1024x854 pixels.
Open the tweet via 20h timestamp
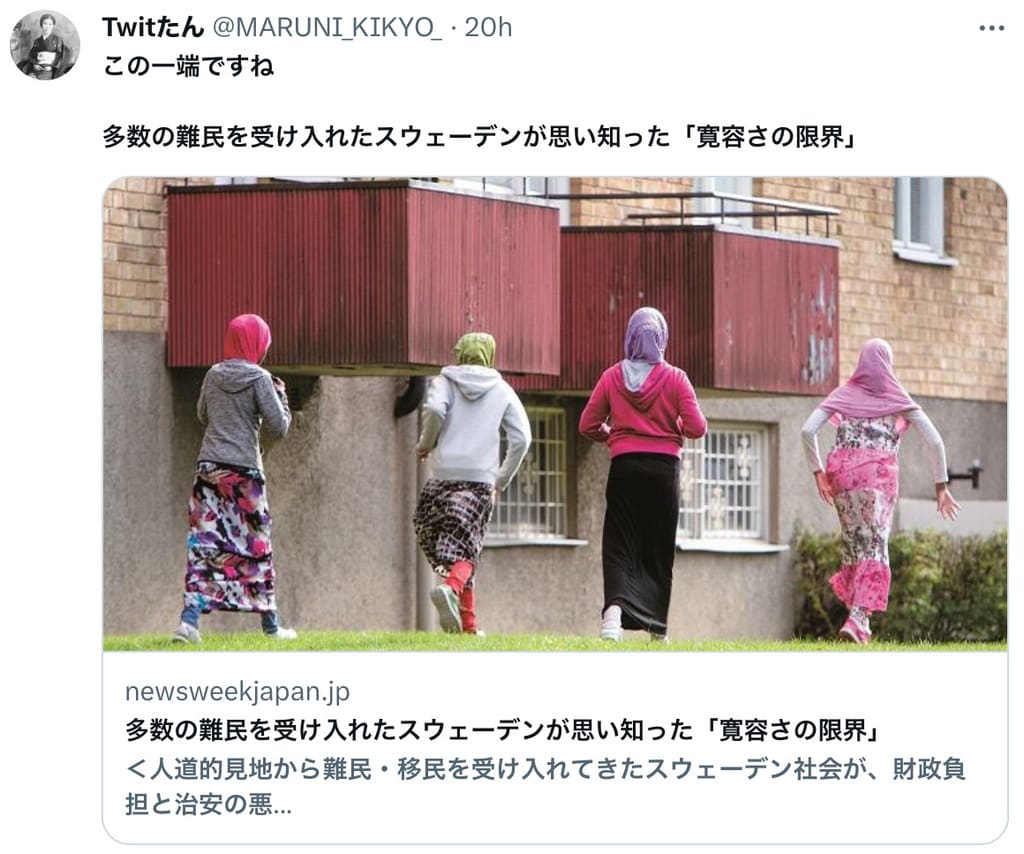[x=488, y=27]
